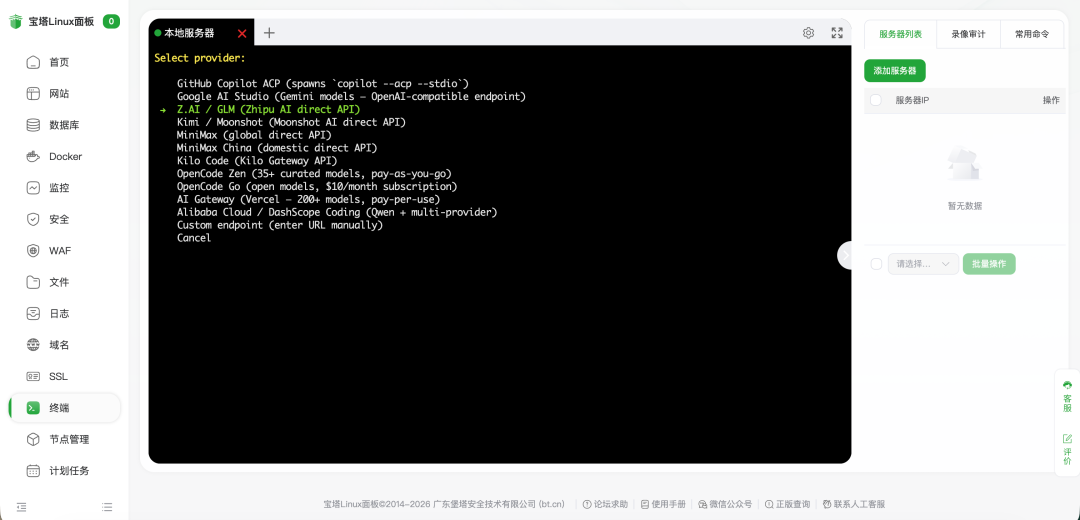The height and width of the screenshot is (520, 1080).
Task: Open the Docker section in sidebar
Action: [x=64, y=156]
